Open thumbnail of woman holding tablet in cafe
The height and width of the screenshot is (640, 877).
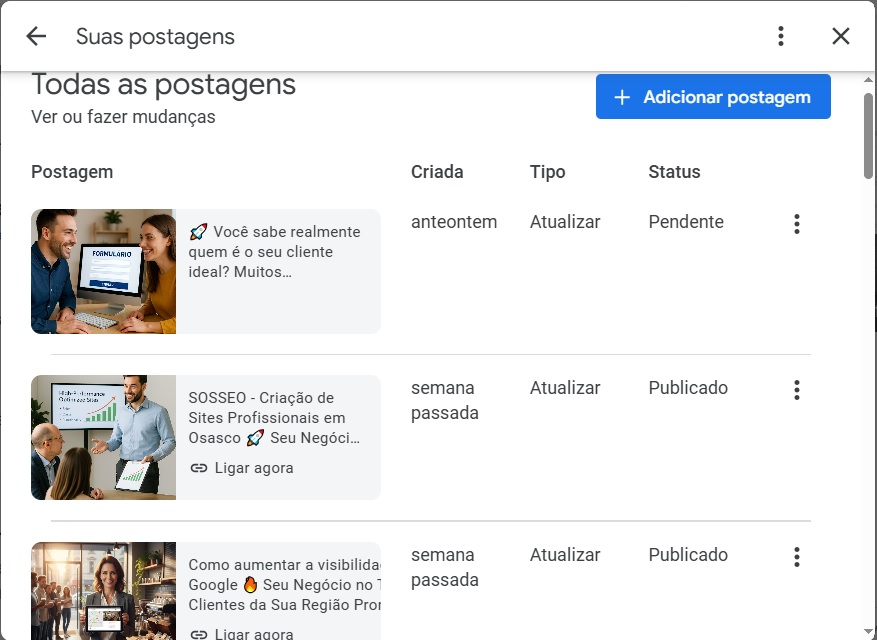[x=103, y=591]
